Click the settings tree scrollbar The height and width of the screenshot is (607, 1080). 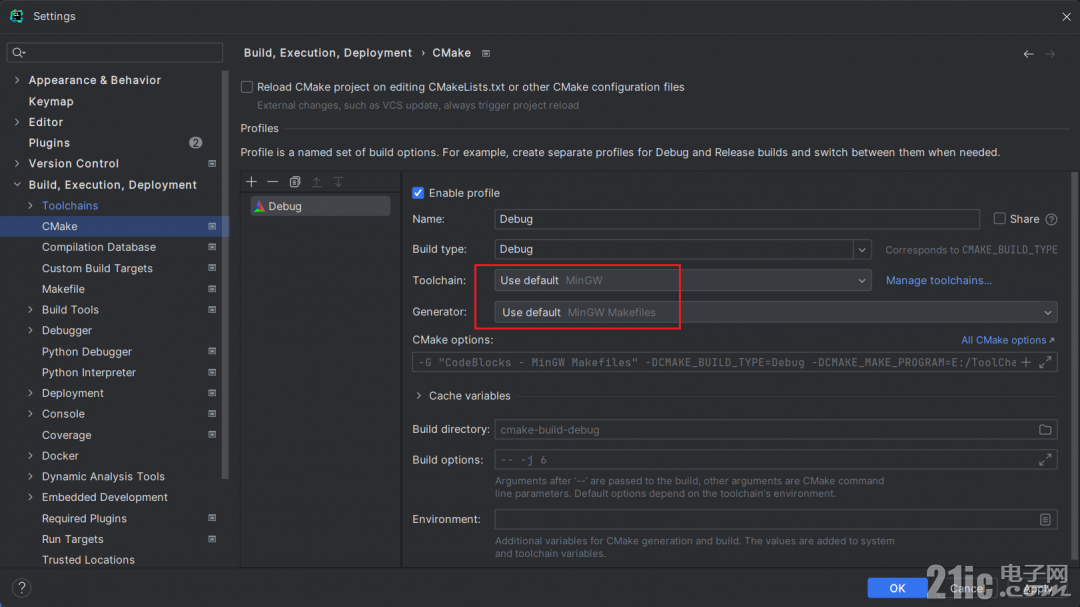click(225, 274)
